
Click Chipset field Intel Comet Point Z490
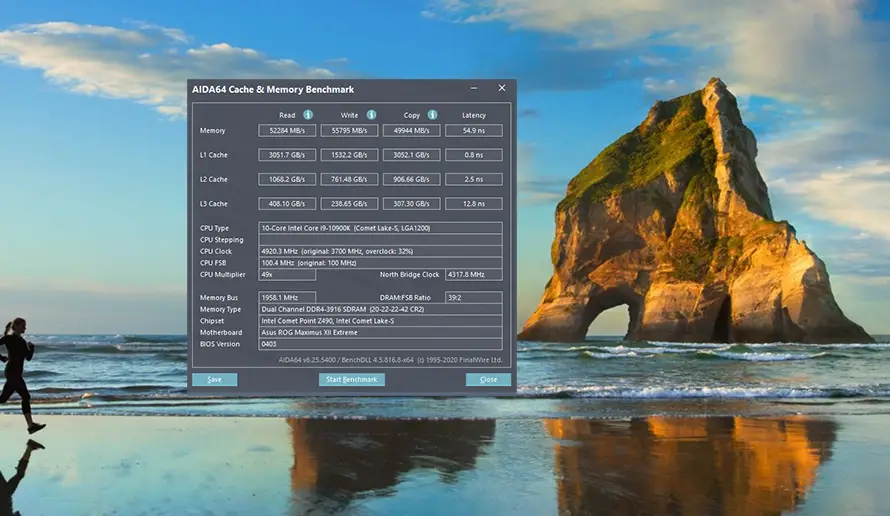coord(380,321)
